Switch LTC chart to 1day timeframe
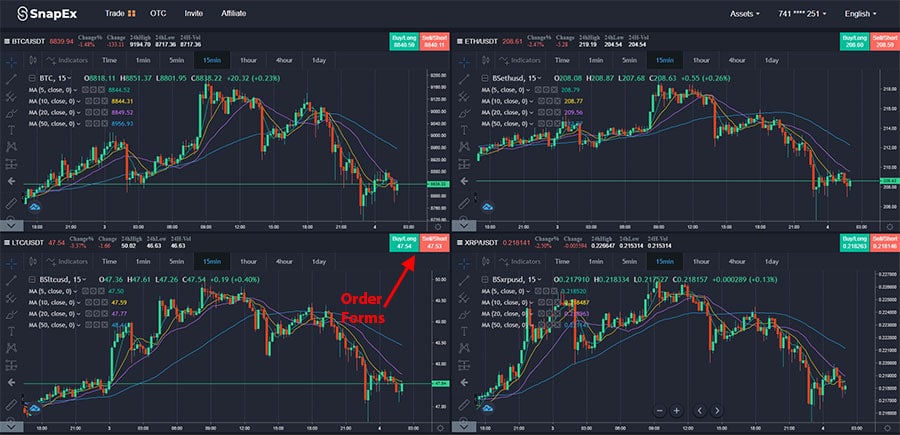The width and height of the screenshot is (900, 435). point(319,261)
